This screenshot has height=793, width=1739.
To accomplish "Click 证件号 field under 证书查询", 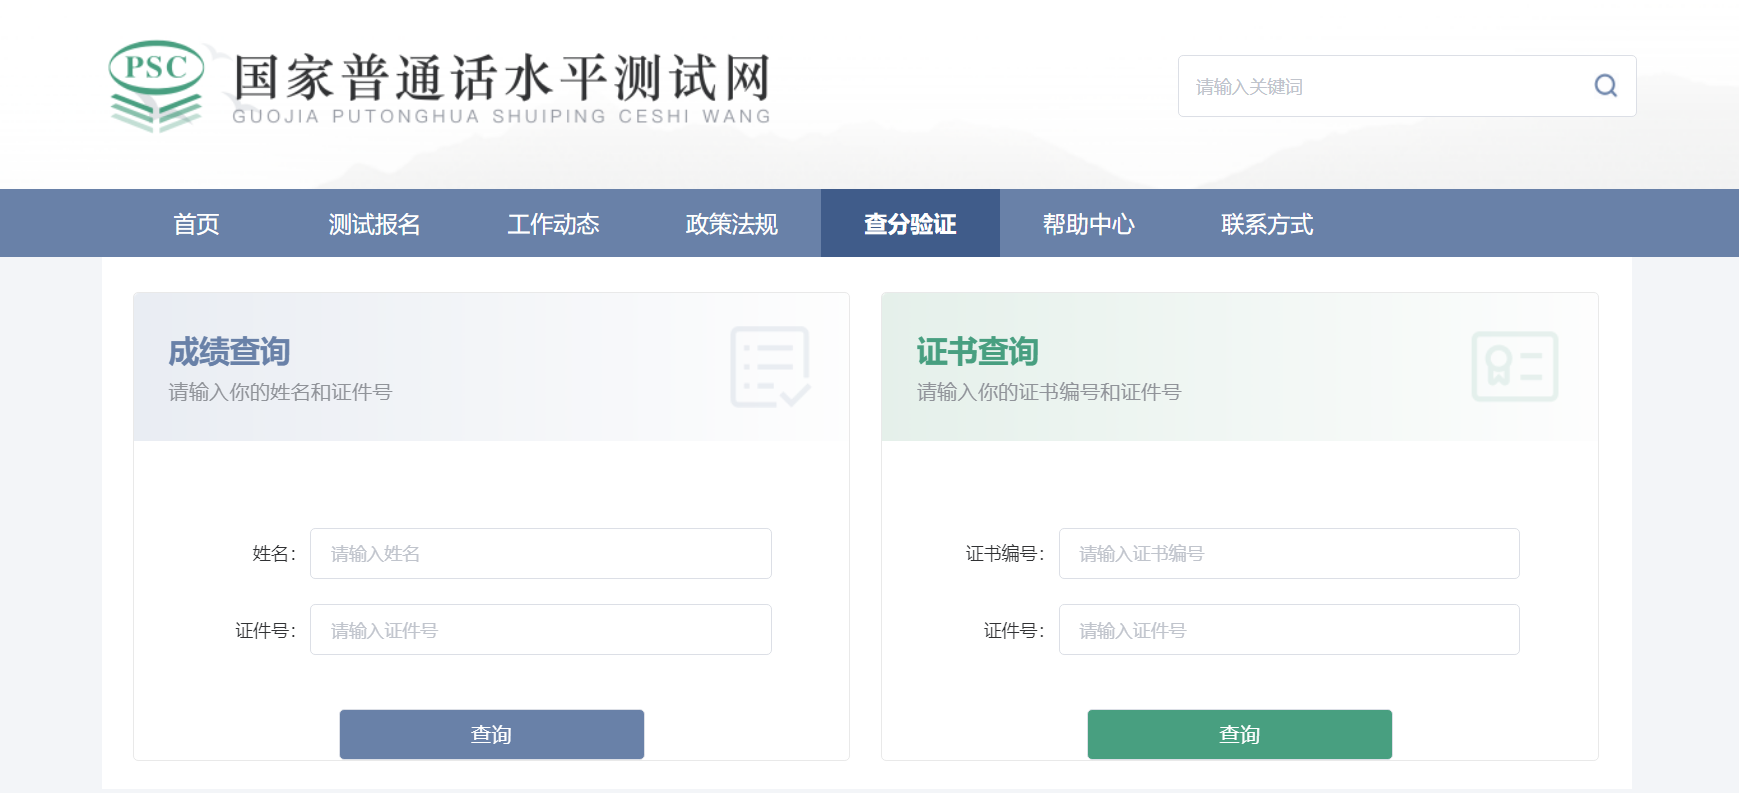I will pyautogui.click(x=1288, y=630).
